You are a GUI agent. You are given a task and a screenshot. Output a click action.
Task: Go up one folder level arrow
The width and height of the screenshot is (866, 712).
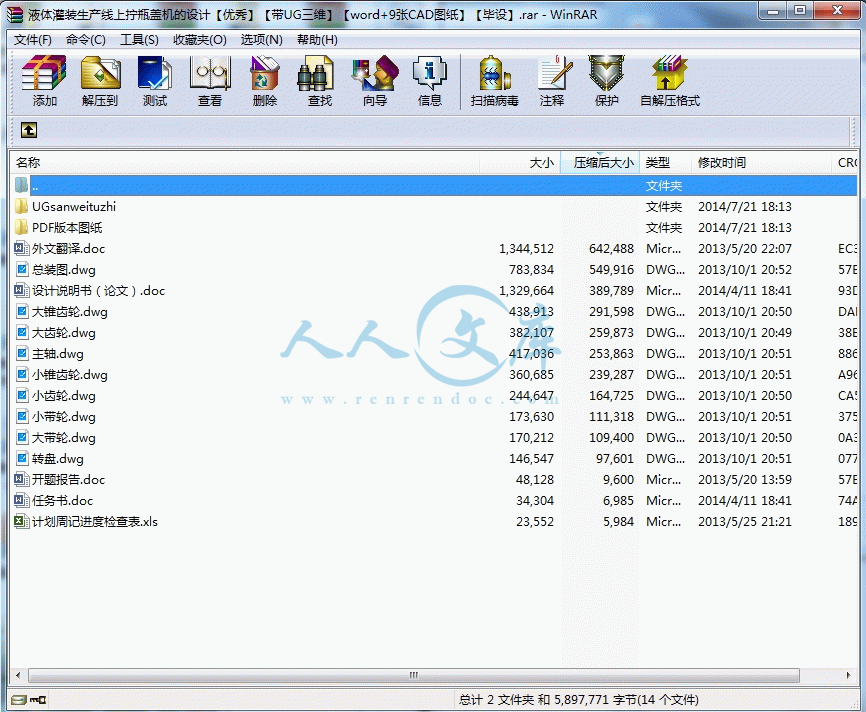click(29, 130)
